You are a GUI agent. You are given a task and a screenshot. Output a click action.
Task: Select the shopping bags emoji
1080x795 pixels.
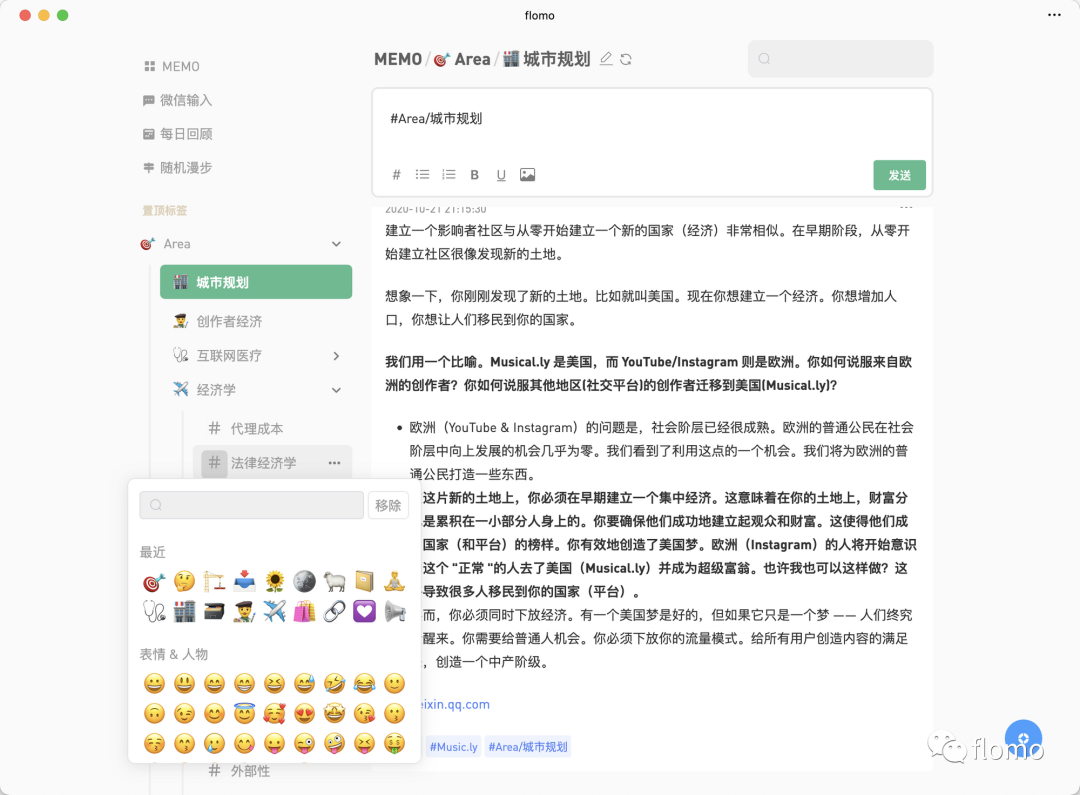[304, 612]
